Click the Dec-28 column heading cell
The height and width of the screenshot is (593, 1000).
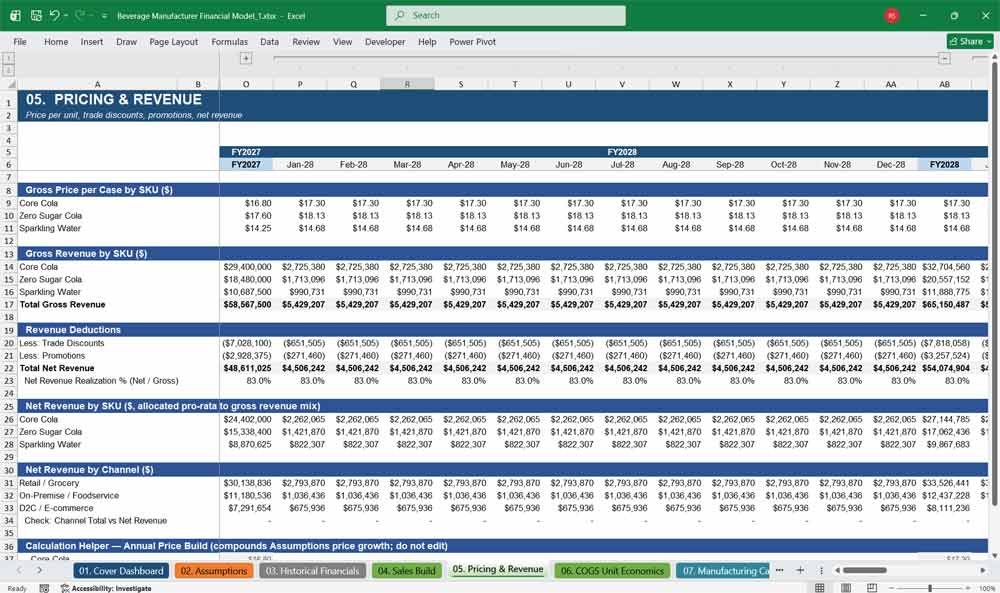tap(891, 165)
